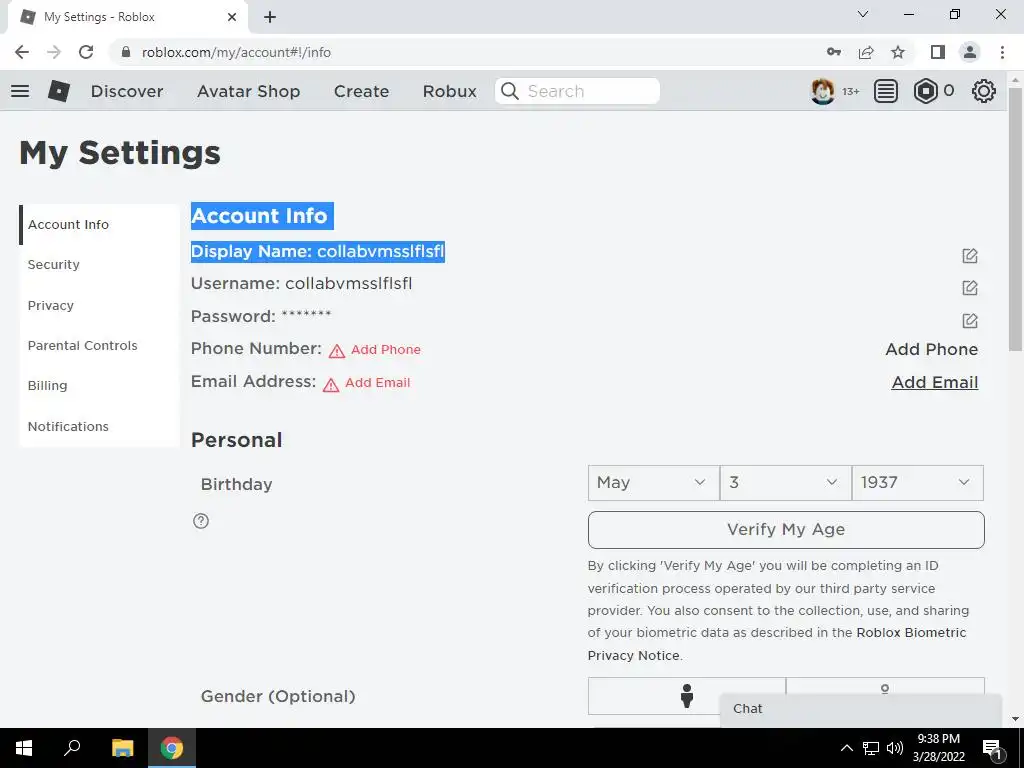Open the Windows notification center
This screenshot has width=1024, height=768.
pyautogui.click(x=993, y=748)
